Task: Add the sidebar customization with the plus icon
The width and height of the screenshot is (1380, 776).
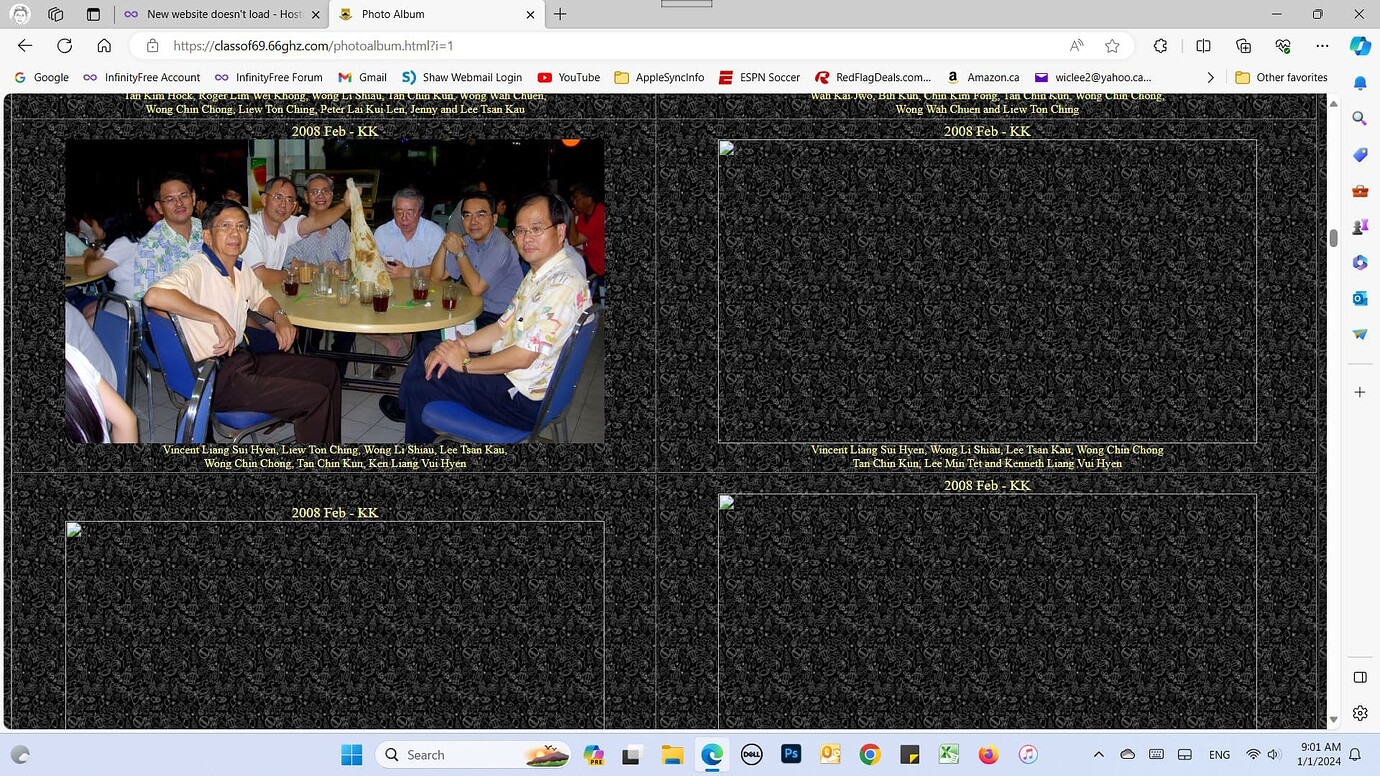Action: click(x=1359, y=393)
